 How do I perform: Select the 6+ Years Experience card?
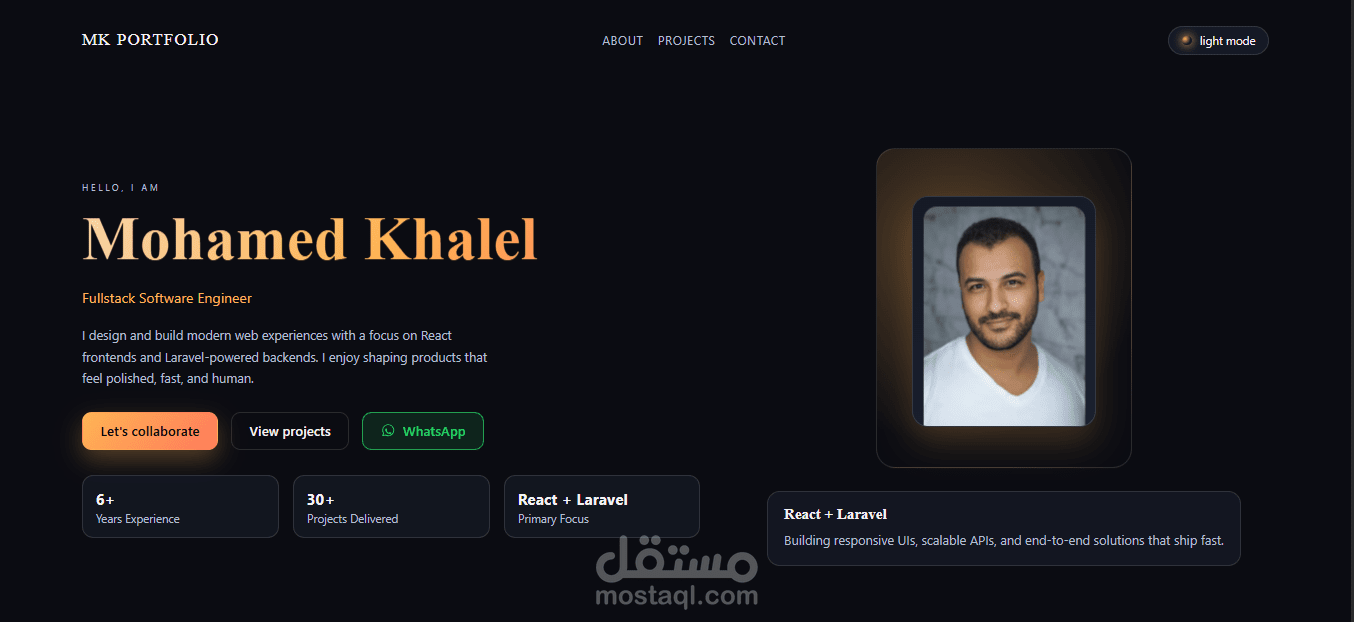point(180,507)
